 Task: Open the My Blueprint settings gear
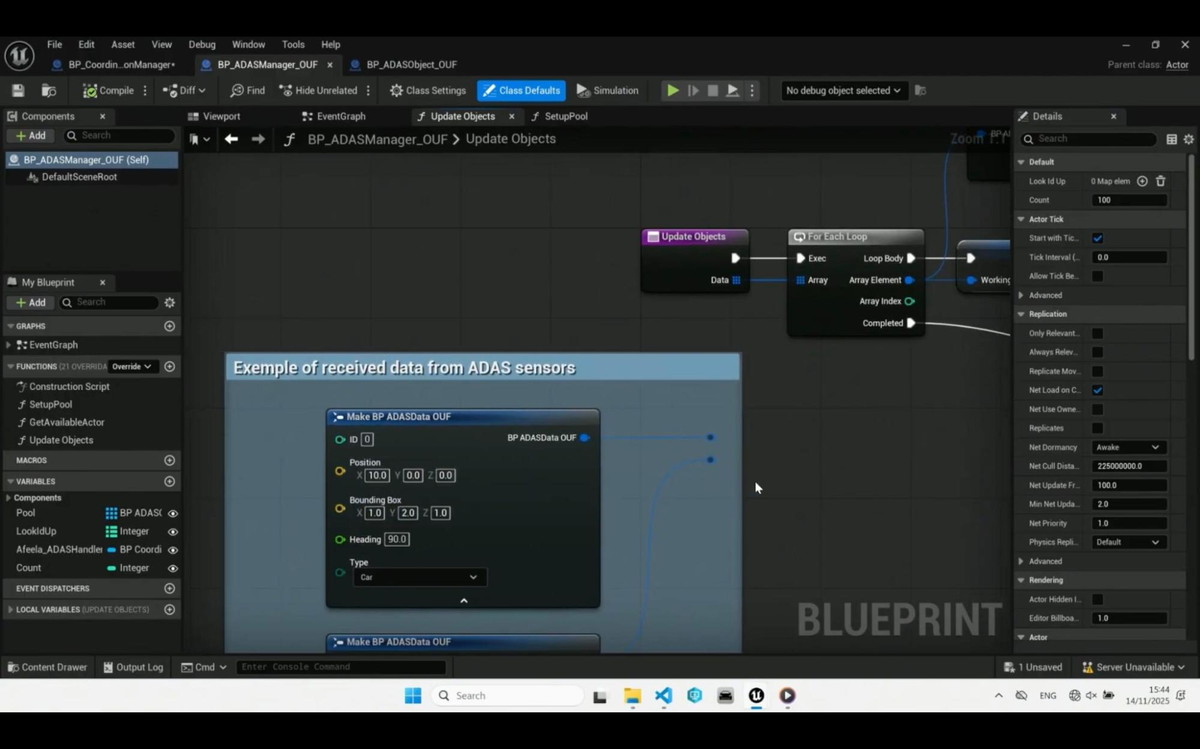click(169, 302)
